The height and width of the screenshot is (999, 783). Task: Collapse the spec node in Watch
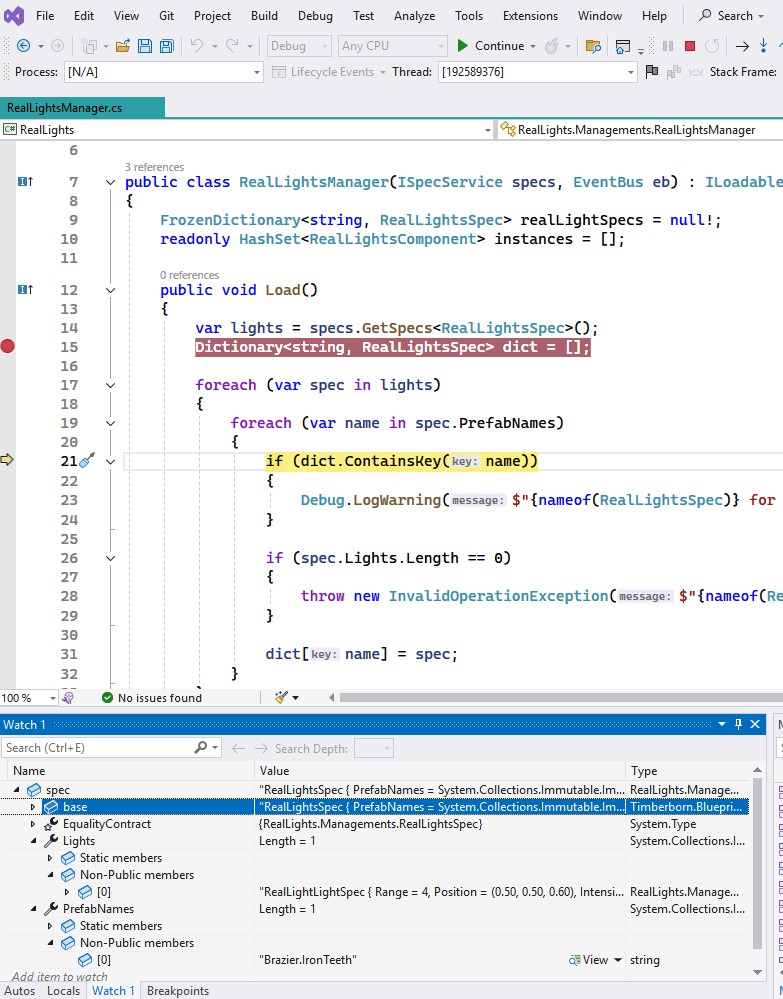17,790
